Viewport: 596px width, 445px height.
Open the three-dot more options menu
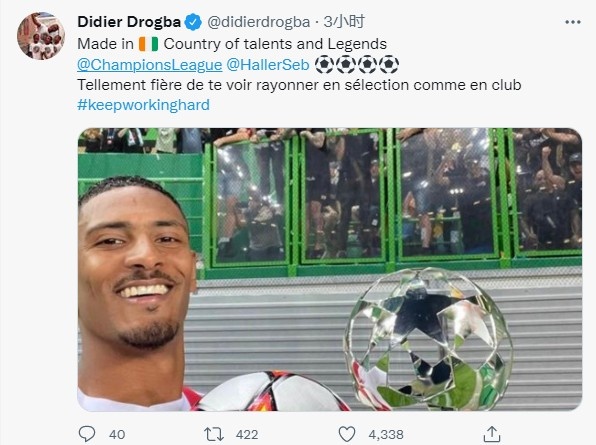click(573, 22)
